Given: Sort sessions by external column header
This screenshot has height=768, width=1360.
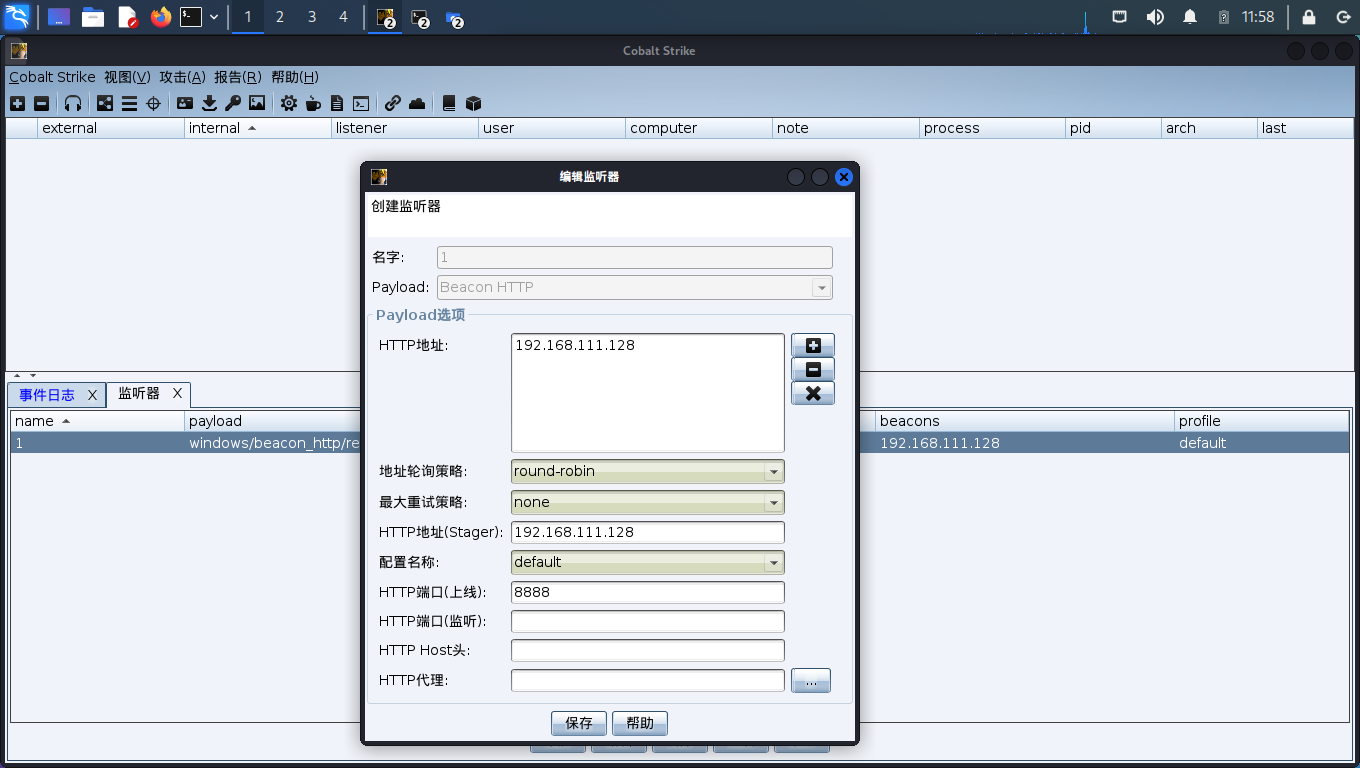Looking at the screenshot, I should pyautogui.click(x=111, y=128).
